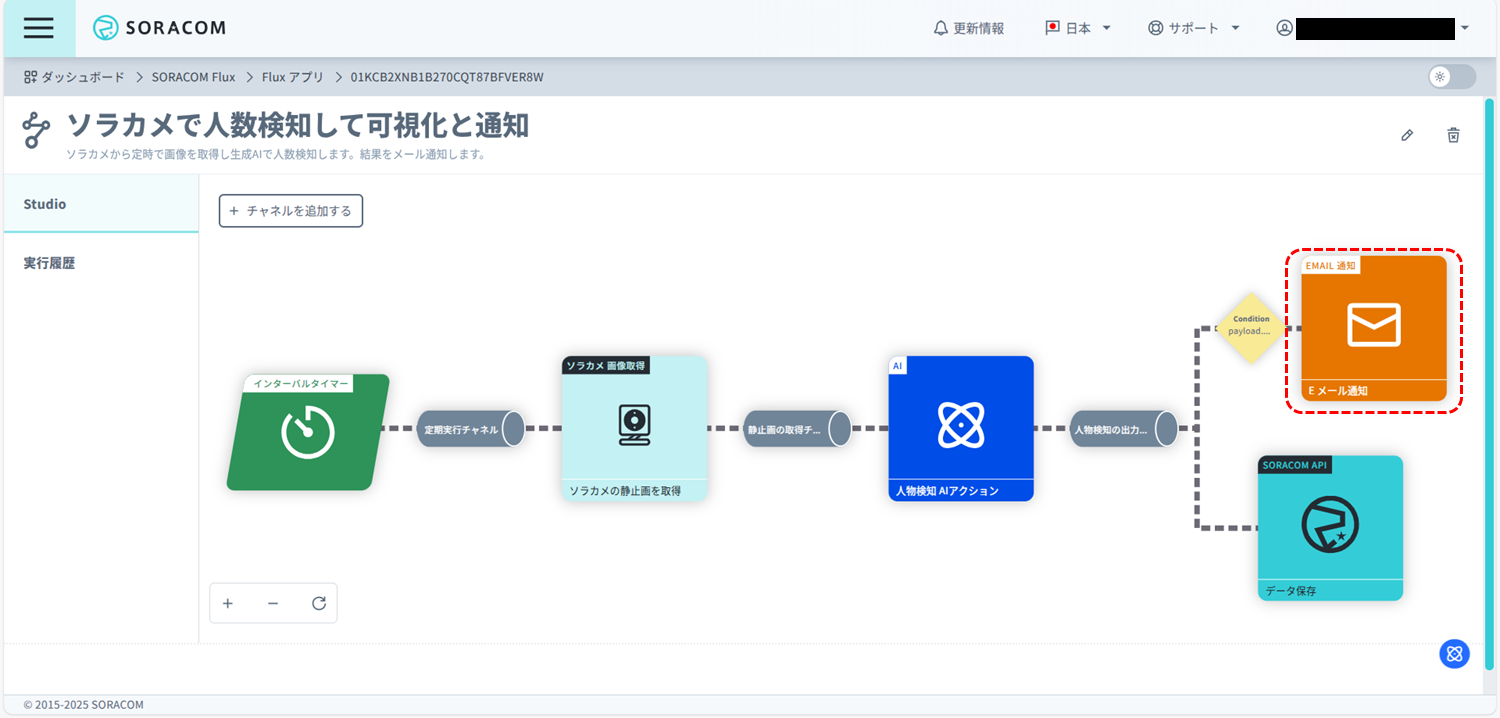Click the page vertical scrollbar
1500x718 pixels.
click(1490, 384)
